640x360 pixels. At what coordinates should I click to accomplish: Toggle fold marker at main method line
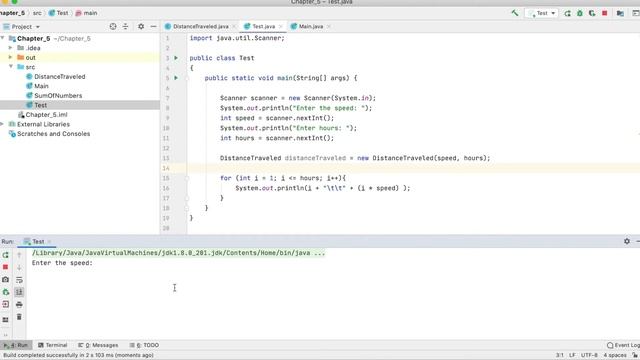point(187,78)
